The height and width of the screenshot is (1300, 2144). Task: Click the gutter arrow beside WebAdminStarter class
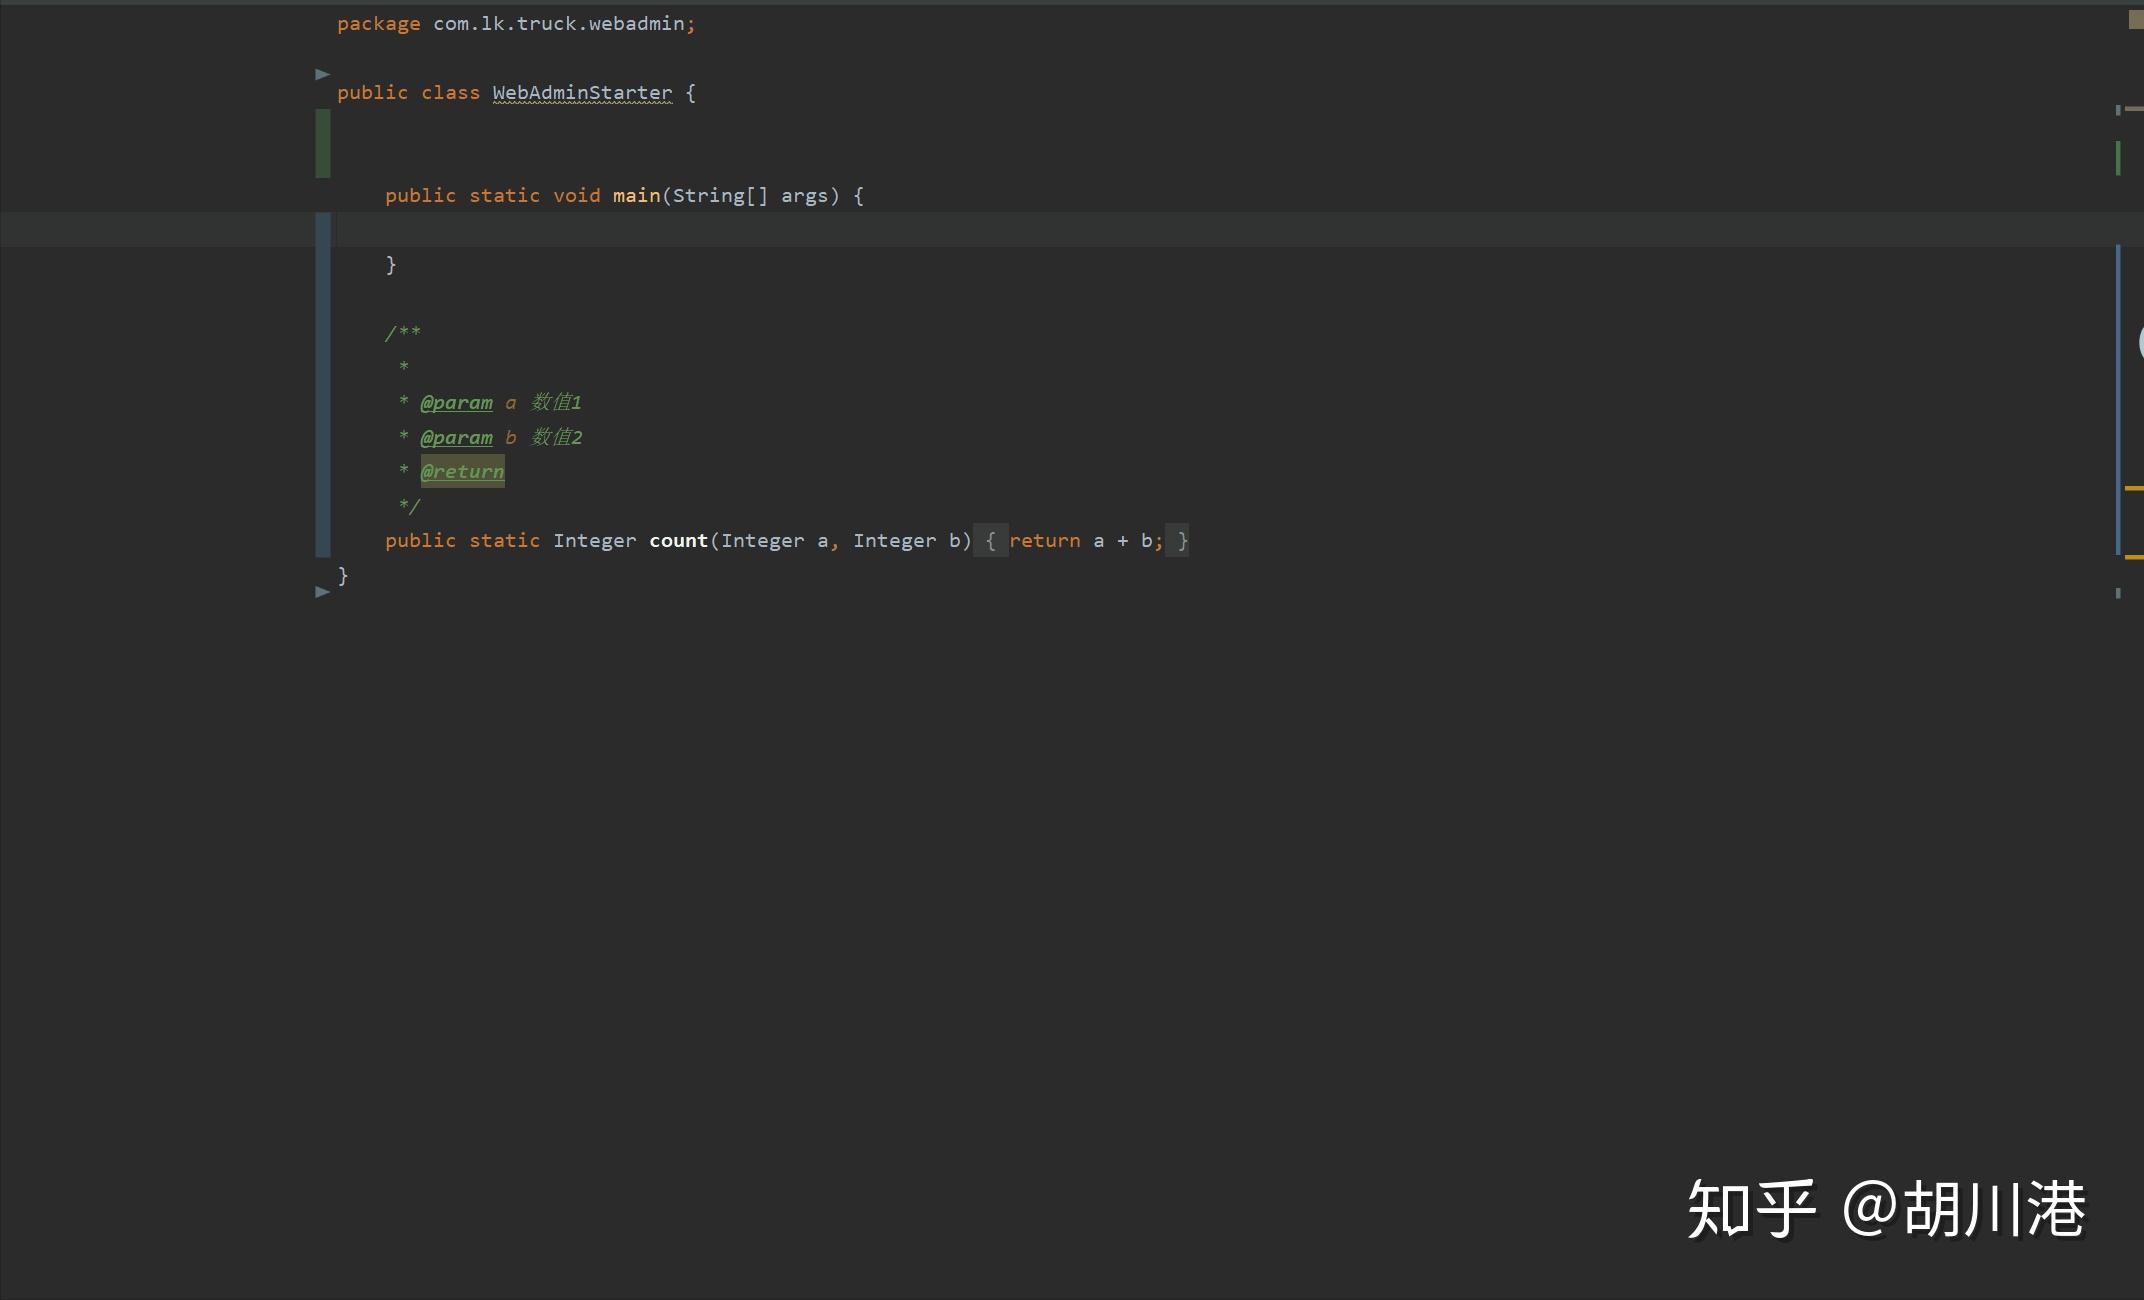322,74
